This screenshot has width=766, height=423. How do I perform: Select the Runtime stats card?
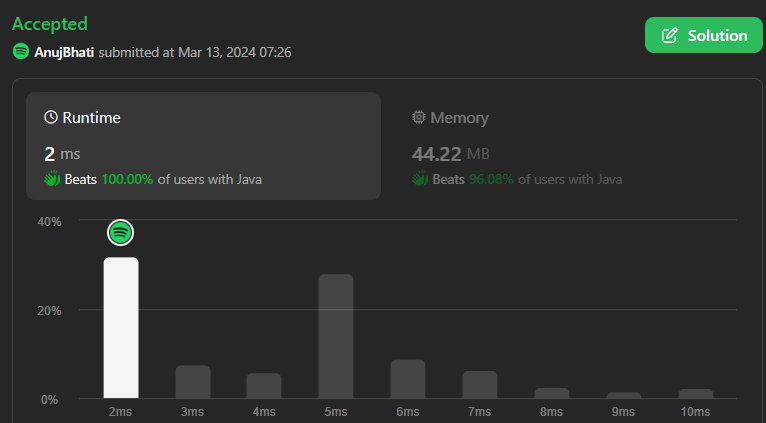click(x=203, y=146)
